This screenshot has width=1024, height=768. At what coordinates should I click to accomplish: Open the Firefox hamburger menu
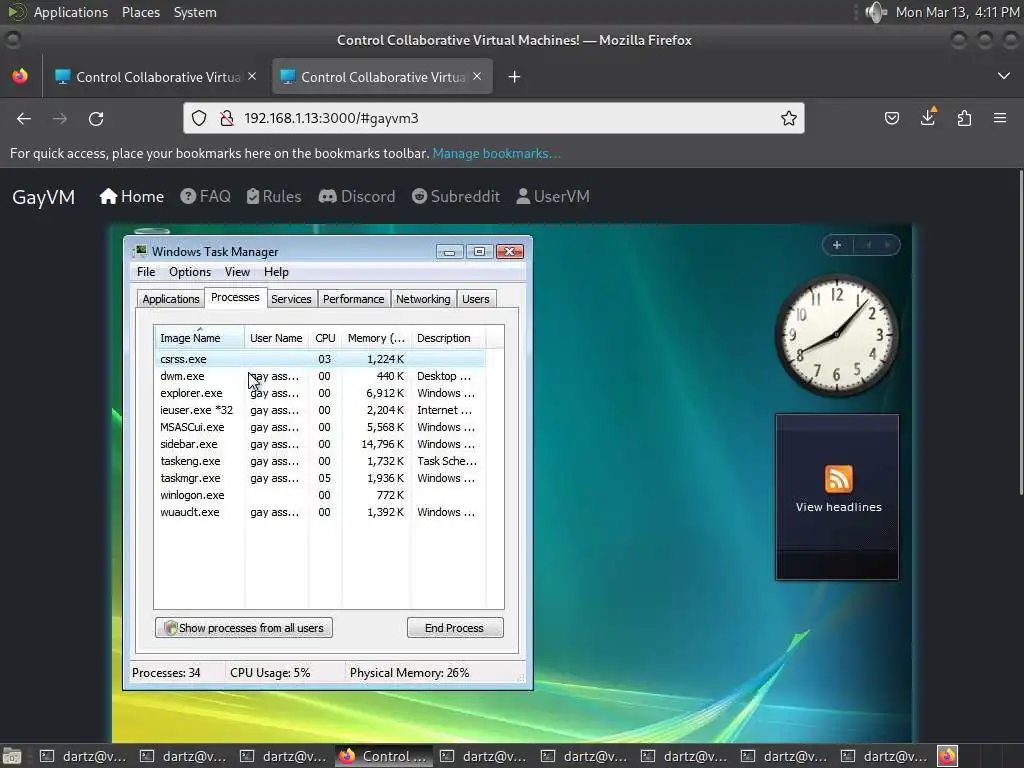pyautogui.click(x=1000, y=118)
